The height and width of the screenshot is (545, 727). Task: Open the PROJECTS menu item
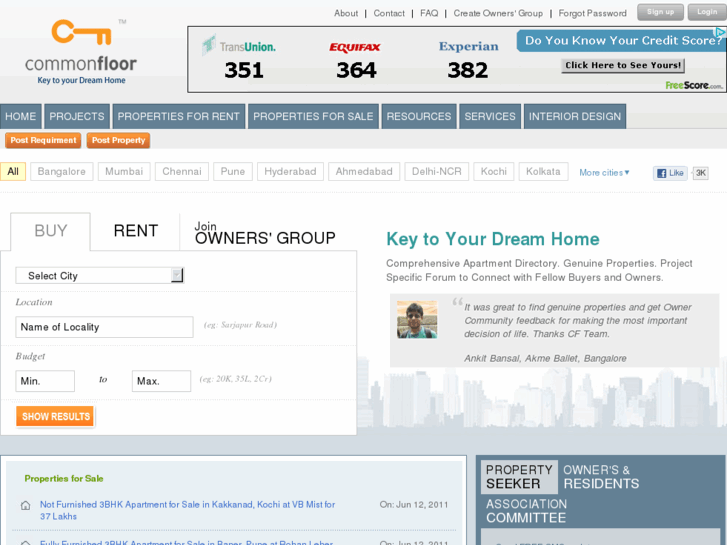pos(77,116)
